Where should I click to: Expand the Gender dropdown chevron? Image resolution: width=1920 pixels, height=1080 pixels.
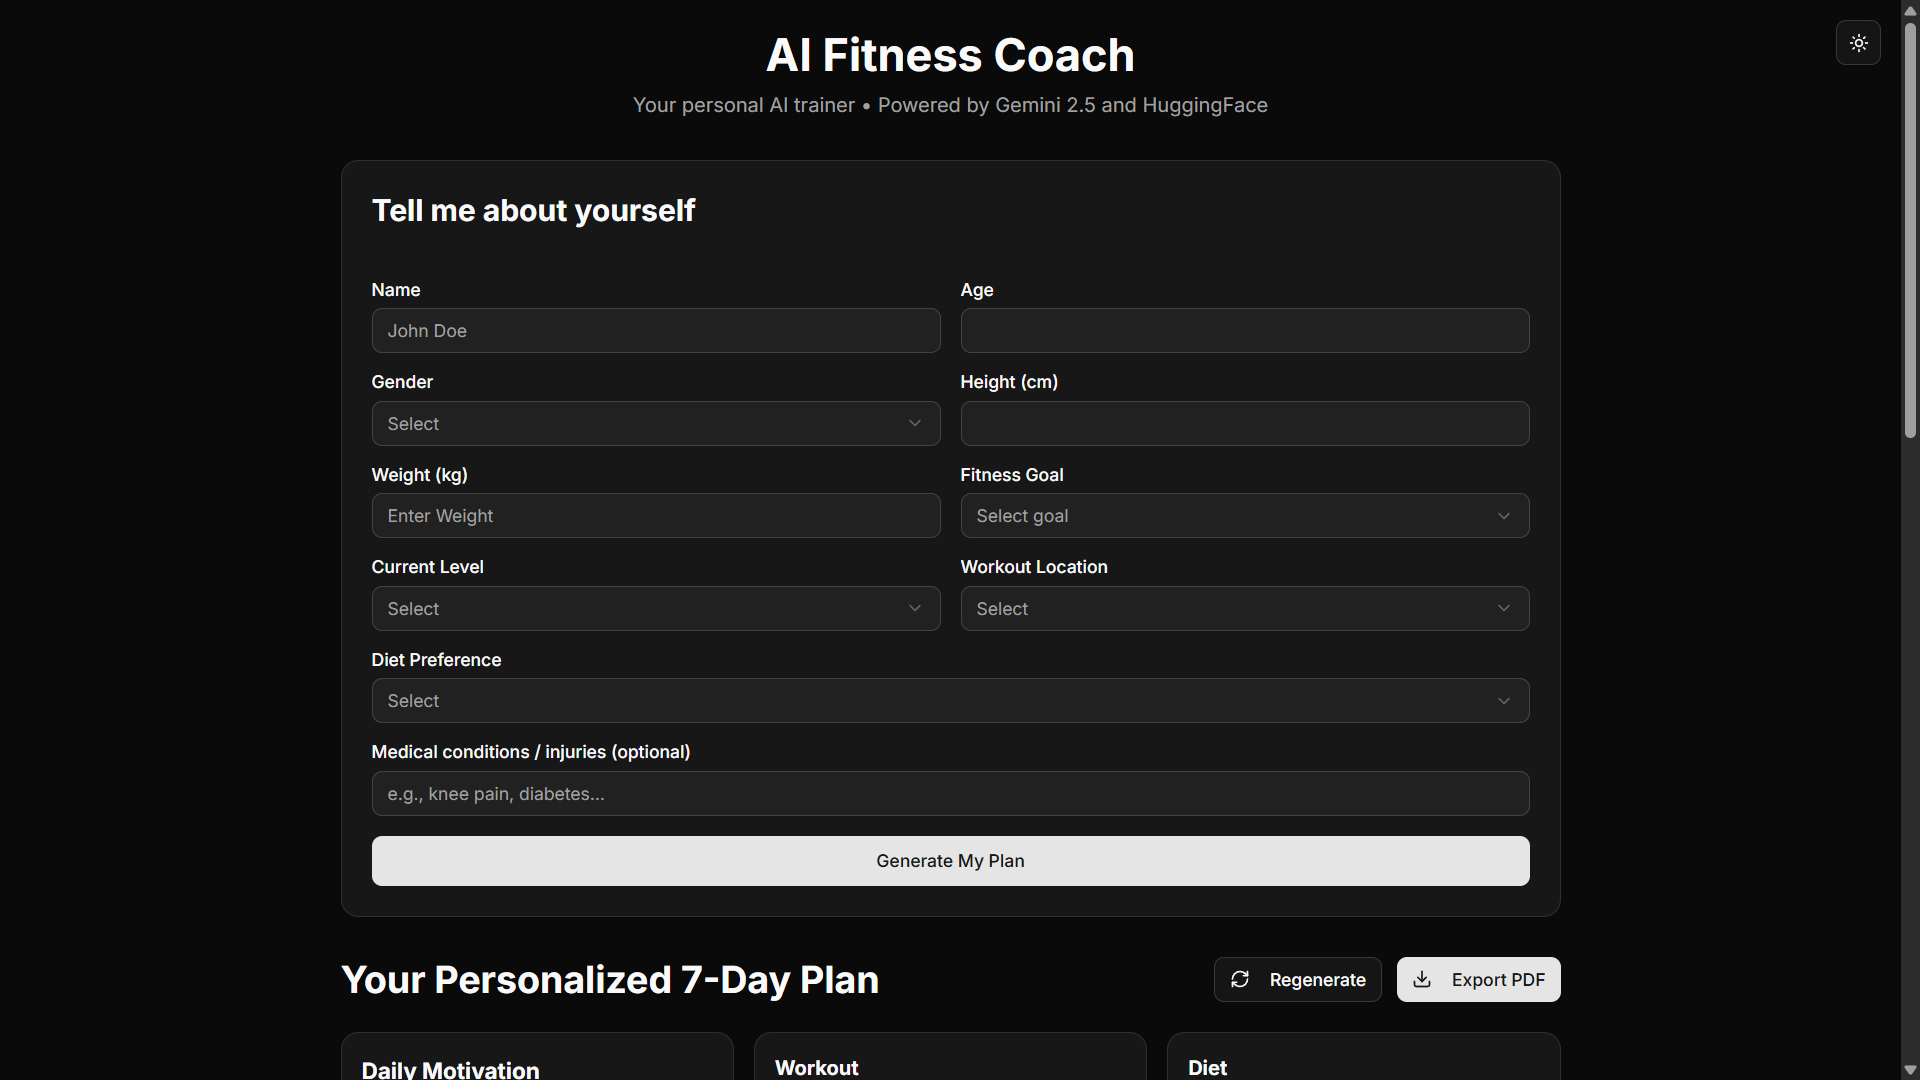(914, 424)
